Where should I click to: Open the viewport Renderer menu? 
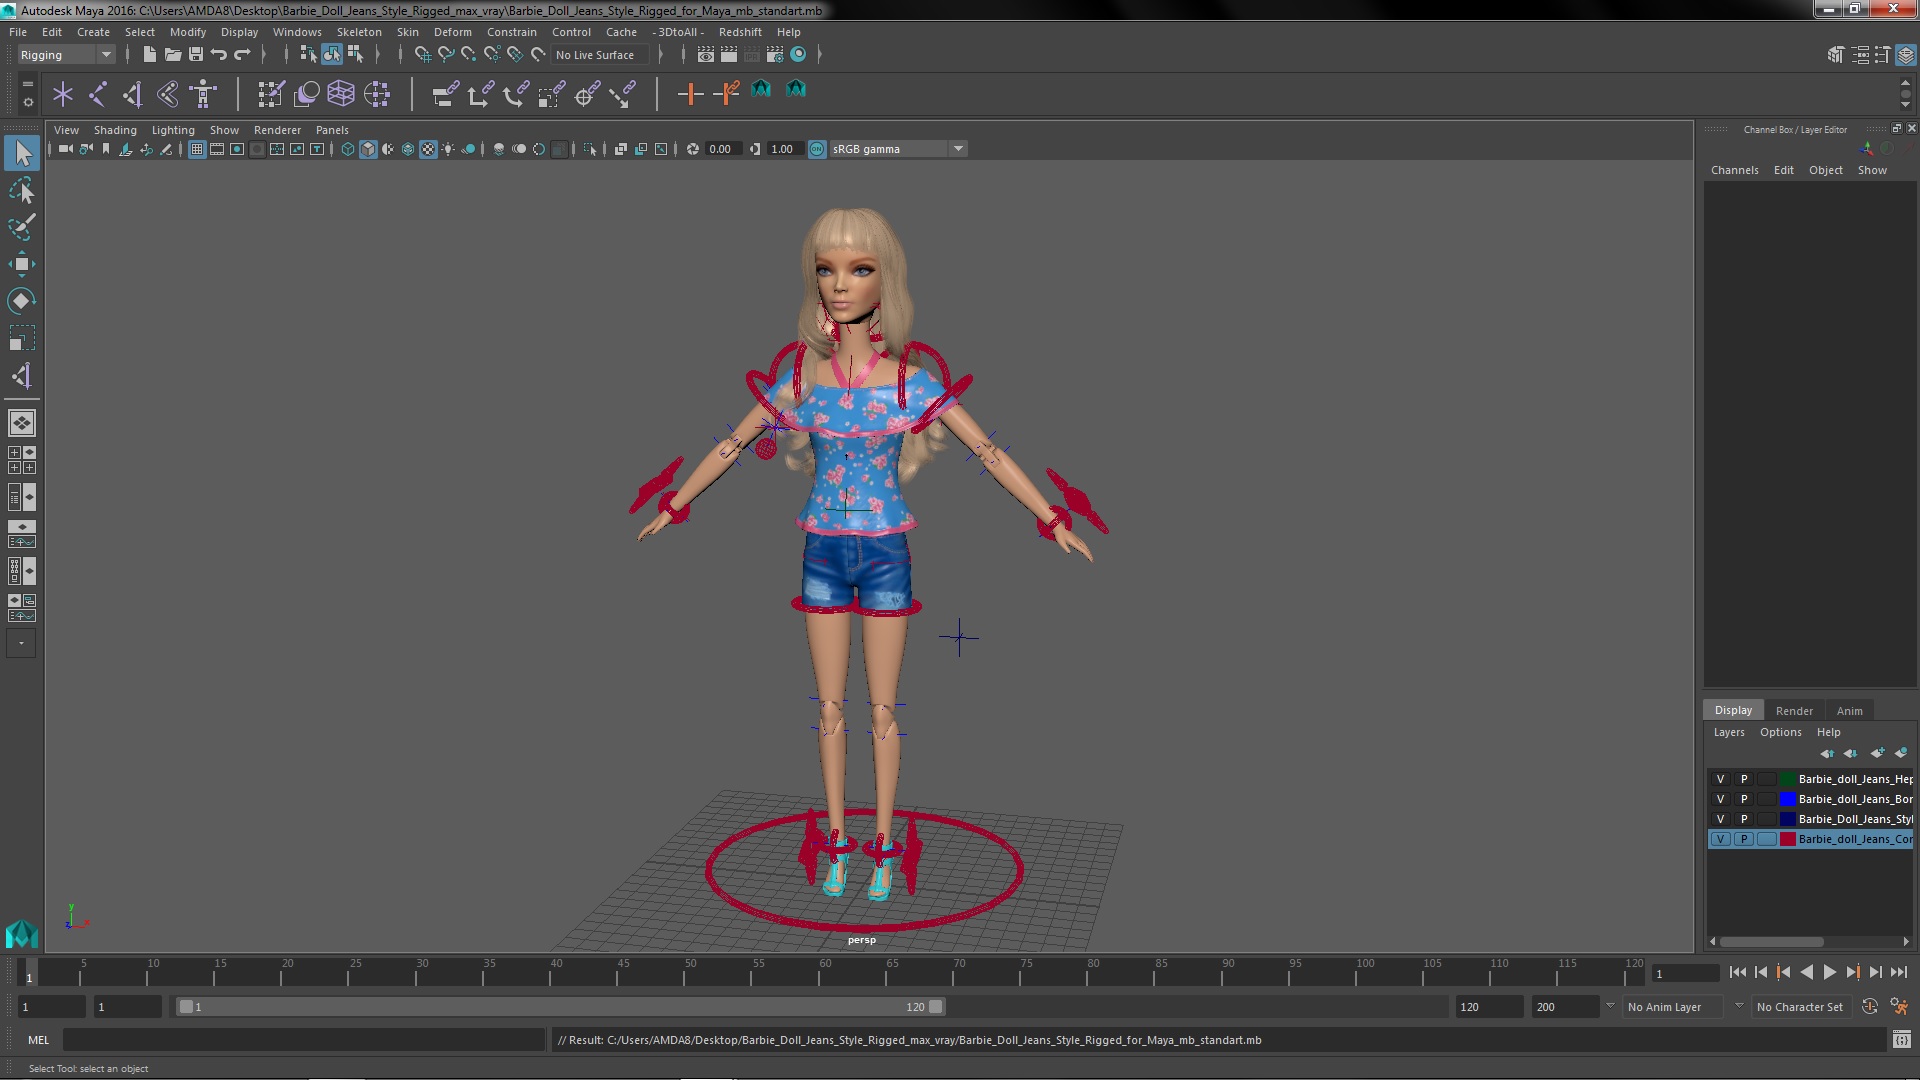coord(277,130)
